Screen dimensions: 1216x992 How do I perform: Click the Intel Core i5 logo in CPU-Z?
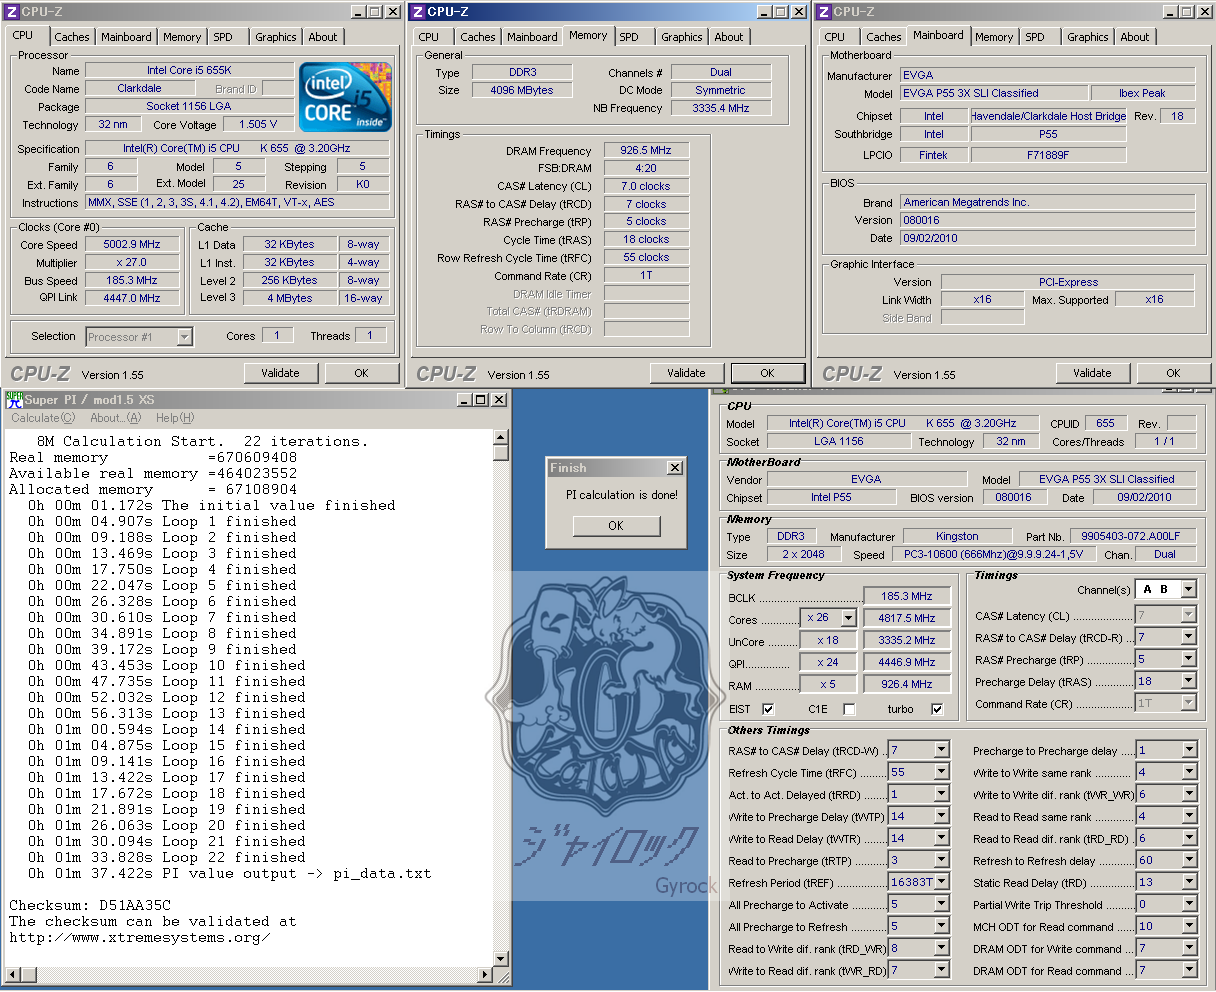[x=345, y=96]
